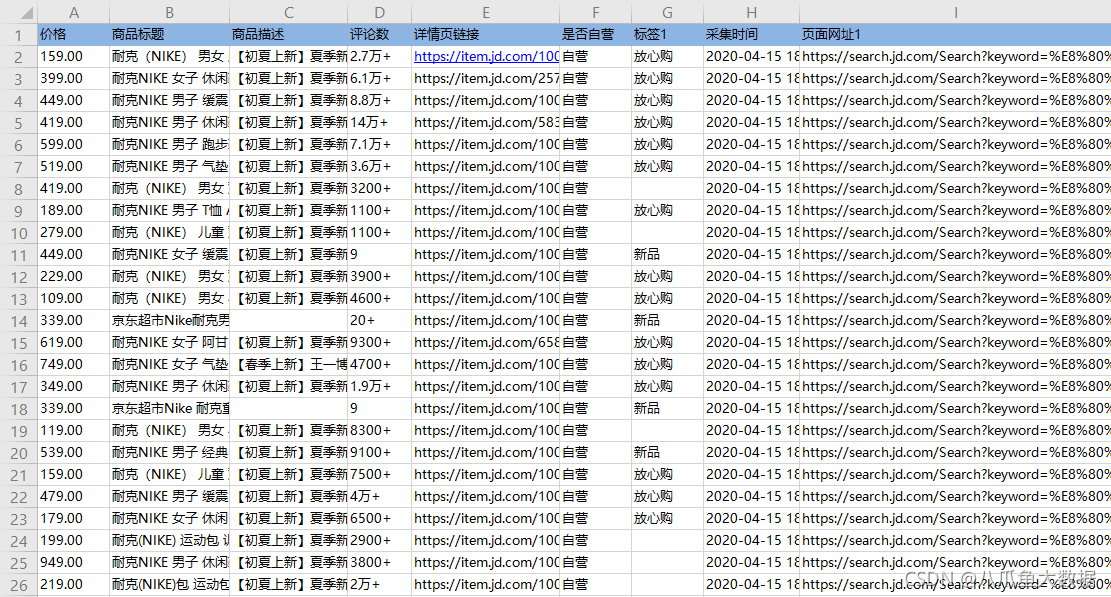The width and height of the screenshot is (1111, 597).
Task: Click the https://item.jd.com/257 link cell
Action: click(486, 78)
